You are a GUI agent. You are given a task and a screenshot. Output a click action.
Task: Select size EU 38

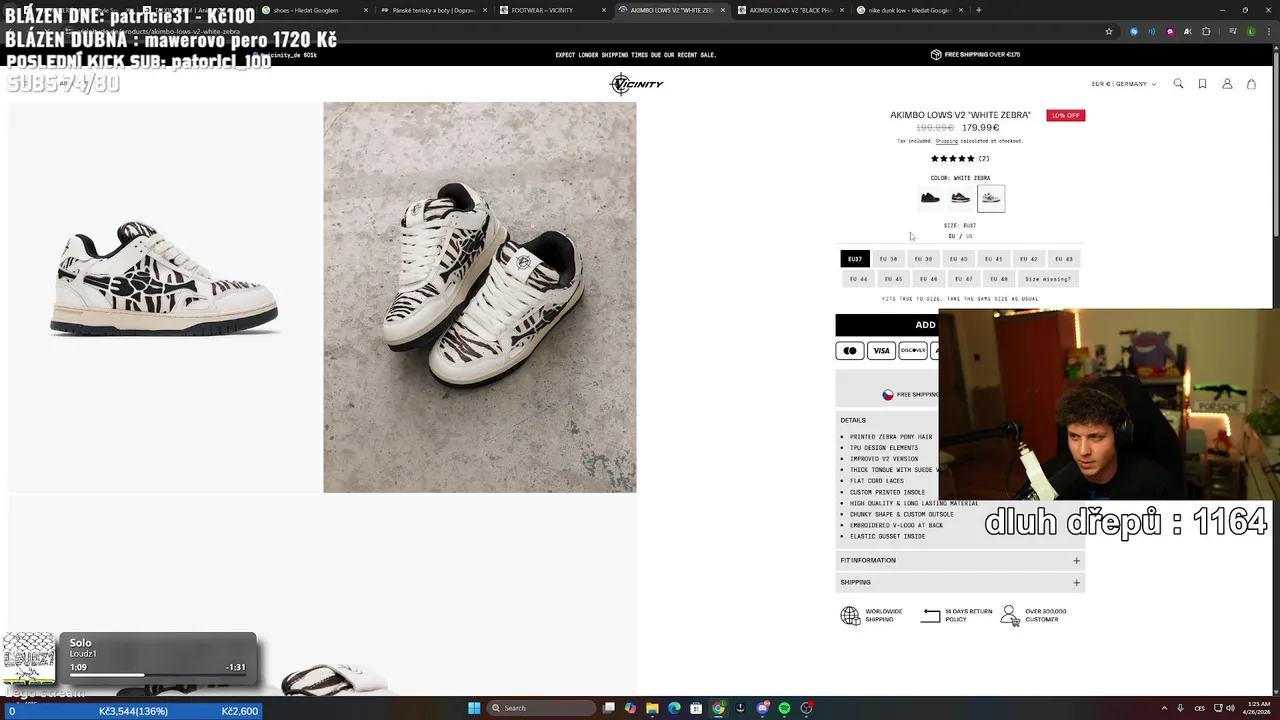[888, 259]
